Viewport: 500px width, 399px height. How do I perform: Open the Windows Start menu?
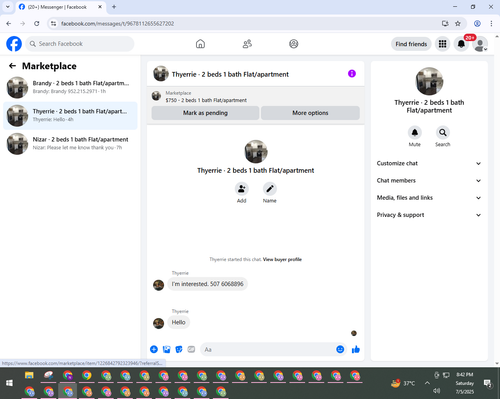pos(9,383)
